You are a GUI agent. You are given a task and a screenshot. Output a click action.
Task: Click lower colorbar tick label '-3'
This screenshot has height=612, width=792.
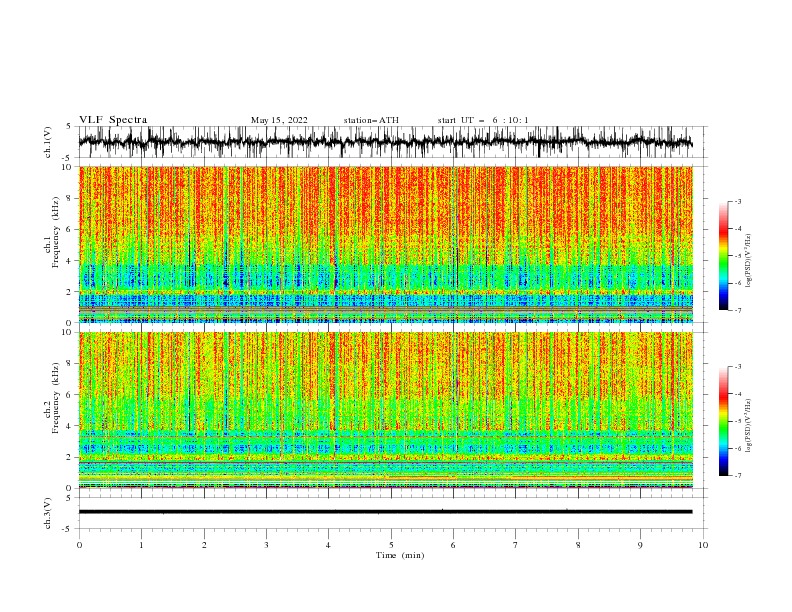(738, 367)
